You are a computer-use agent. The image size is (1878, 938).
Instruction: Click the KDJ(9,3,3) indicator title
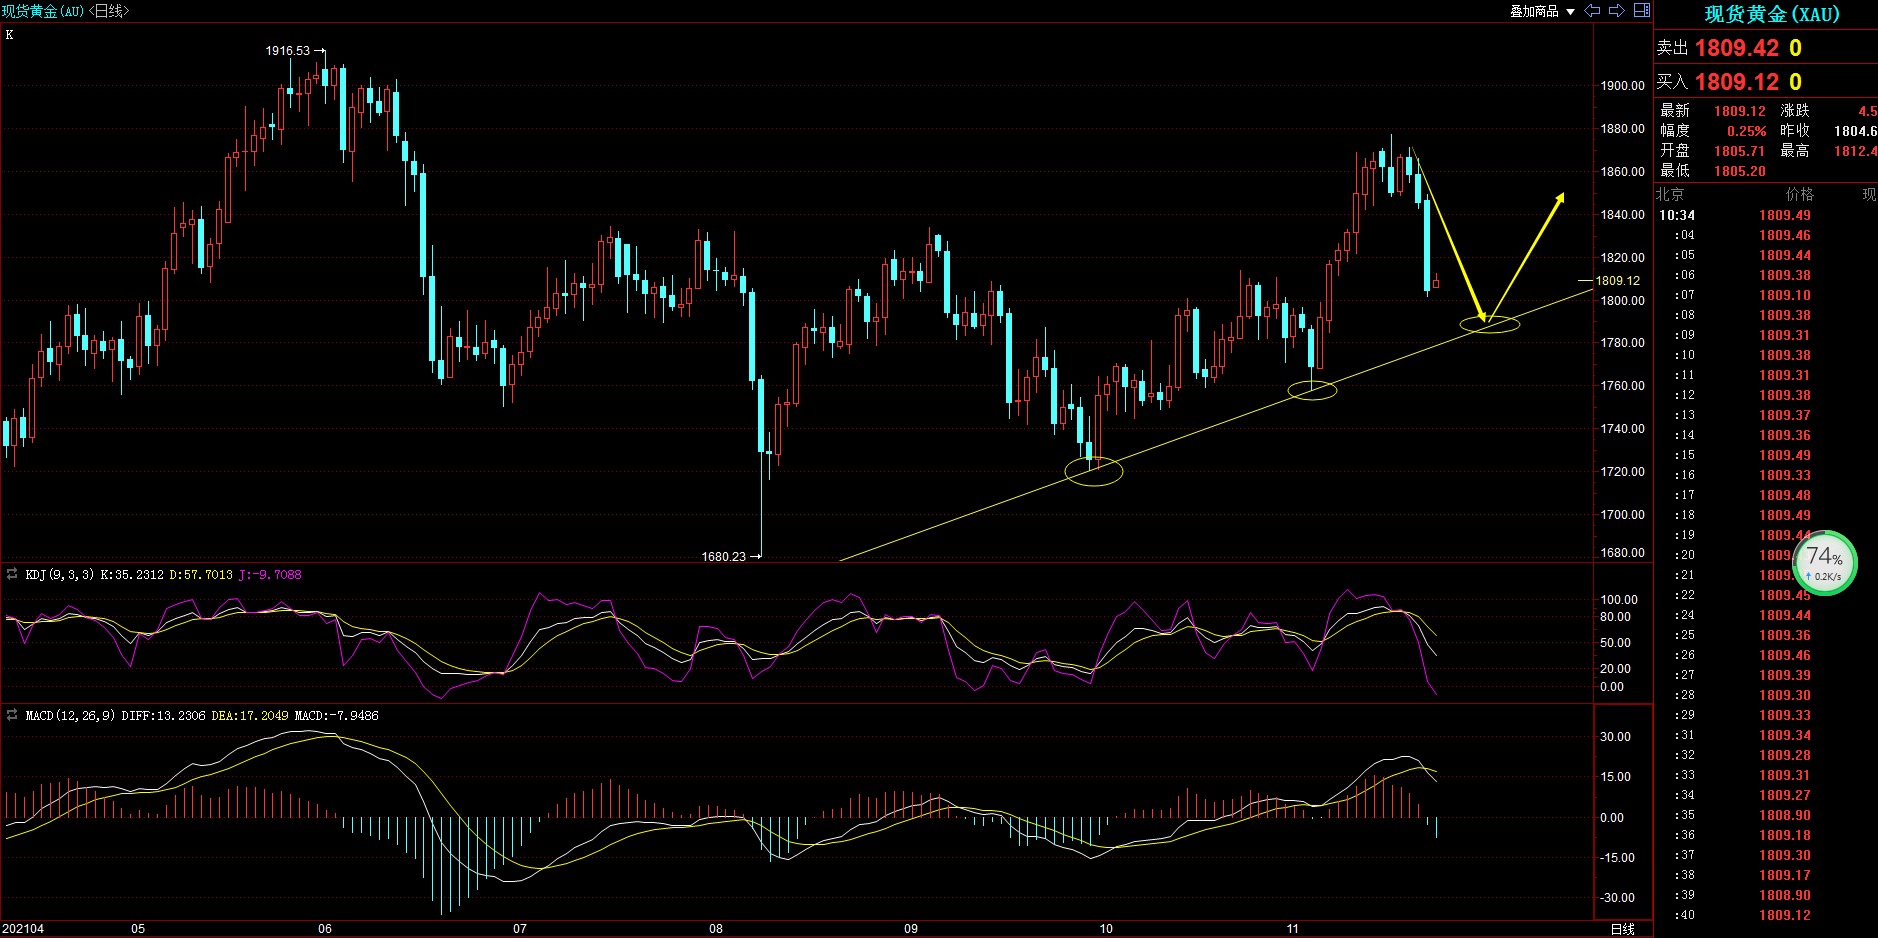point(59,575)
